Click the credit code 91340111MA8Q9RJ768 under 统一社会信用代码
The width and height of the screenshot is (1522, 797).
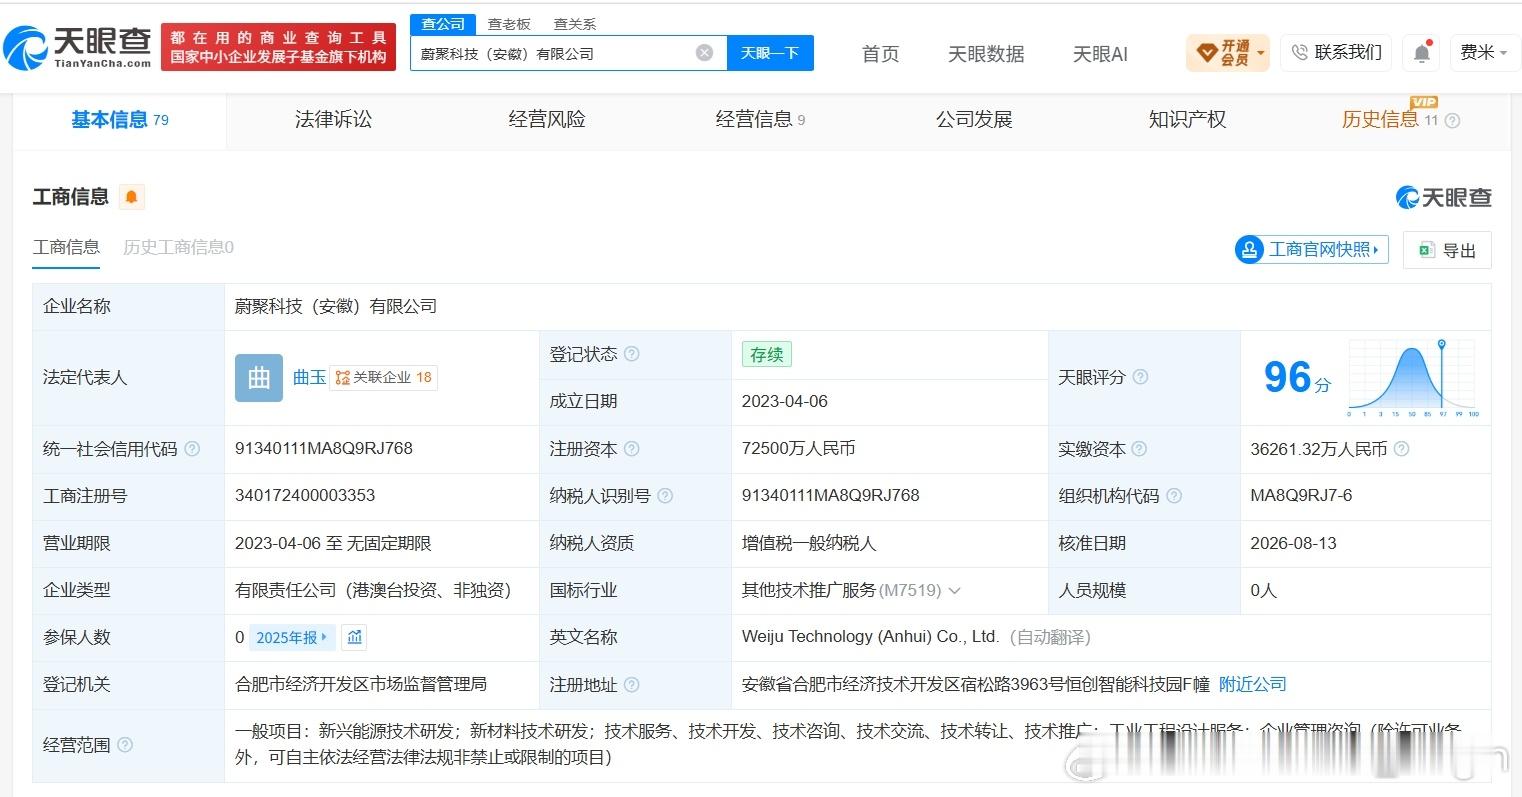324,449
